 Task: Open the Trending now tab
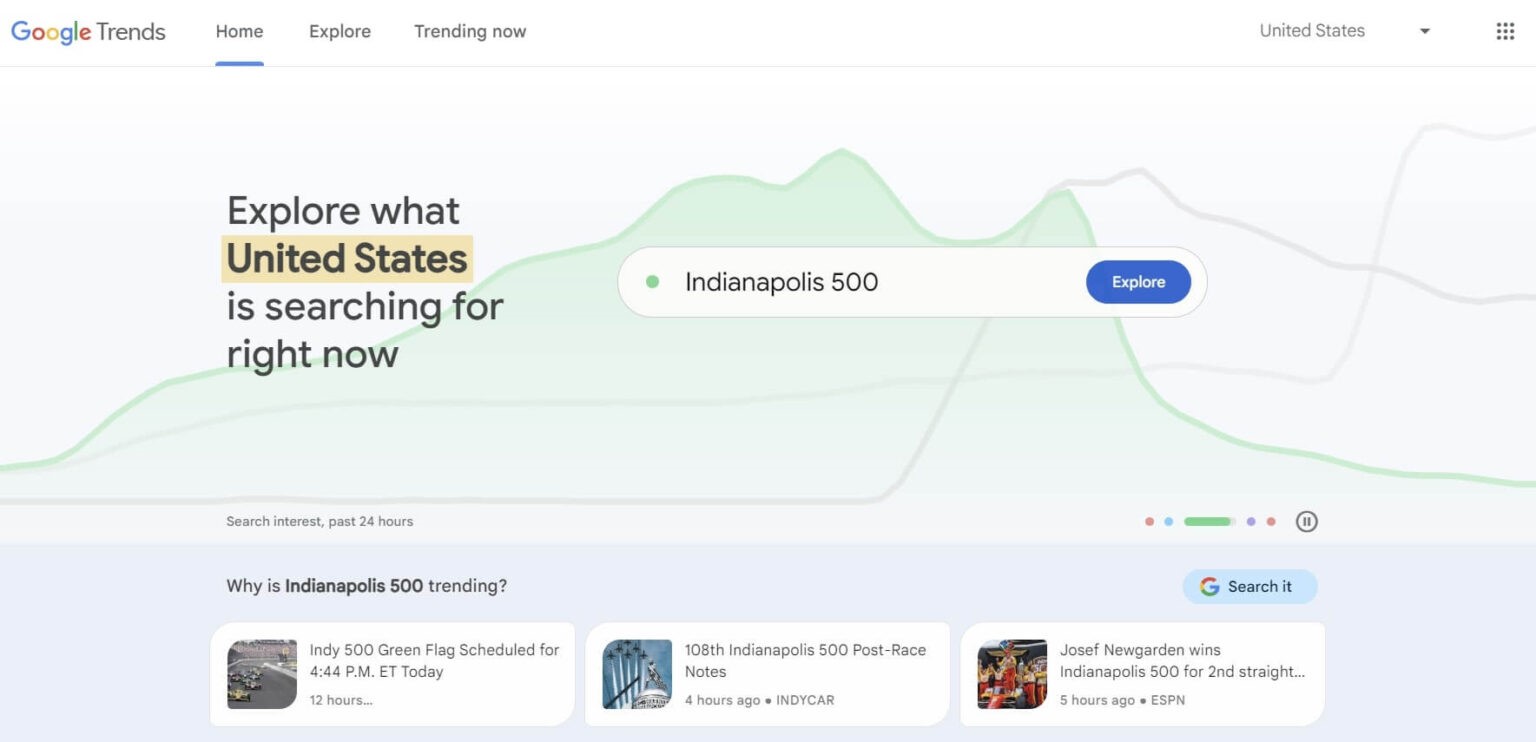pyautogui.click(x=470, y=31)
